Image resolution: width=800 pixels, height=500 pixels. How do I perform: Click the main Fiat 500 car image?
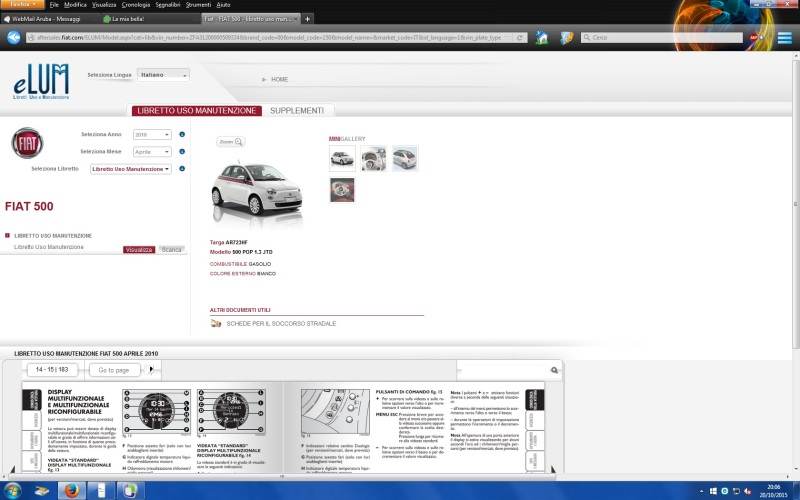(x=257, y=190)
